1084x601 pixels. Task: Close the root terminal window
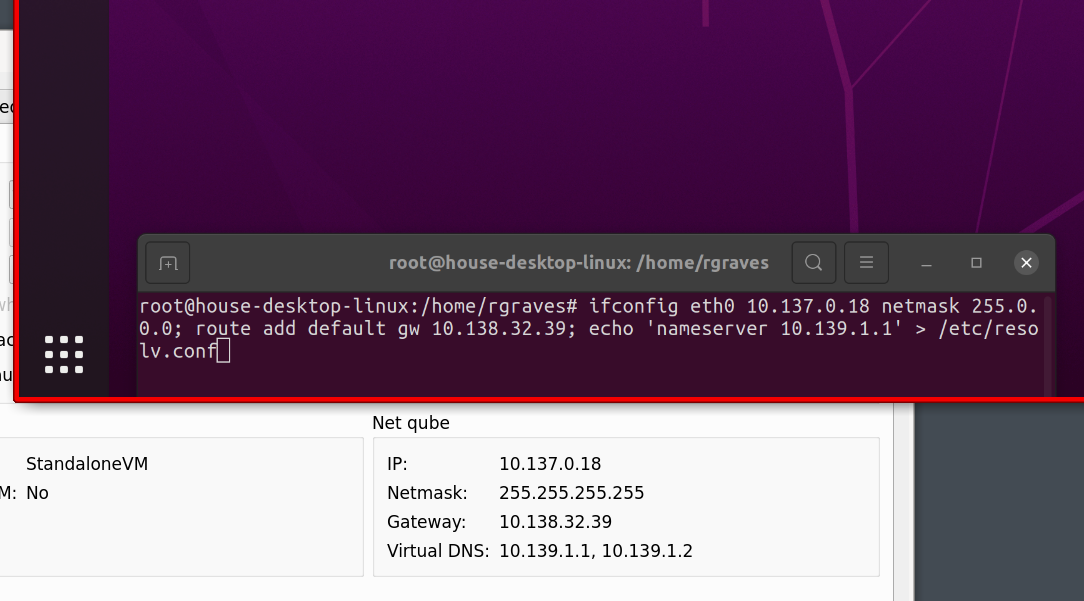pyautogui.click(x=1026, y=263)
